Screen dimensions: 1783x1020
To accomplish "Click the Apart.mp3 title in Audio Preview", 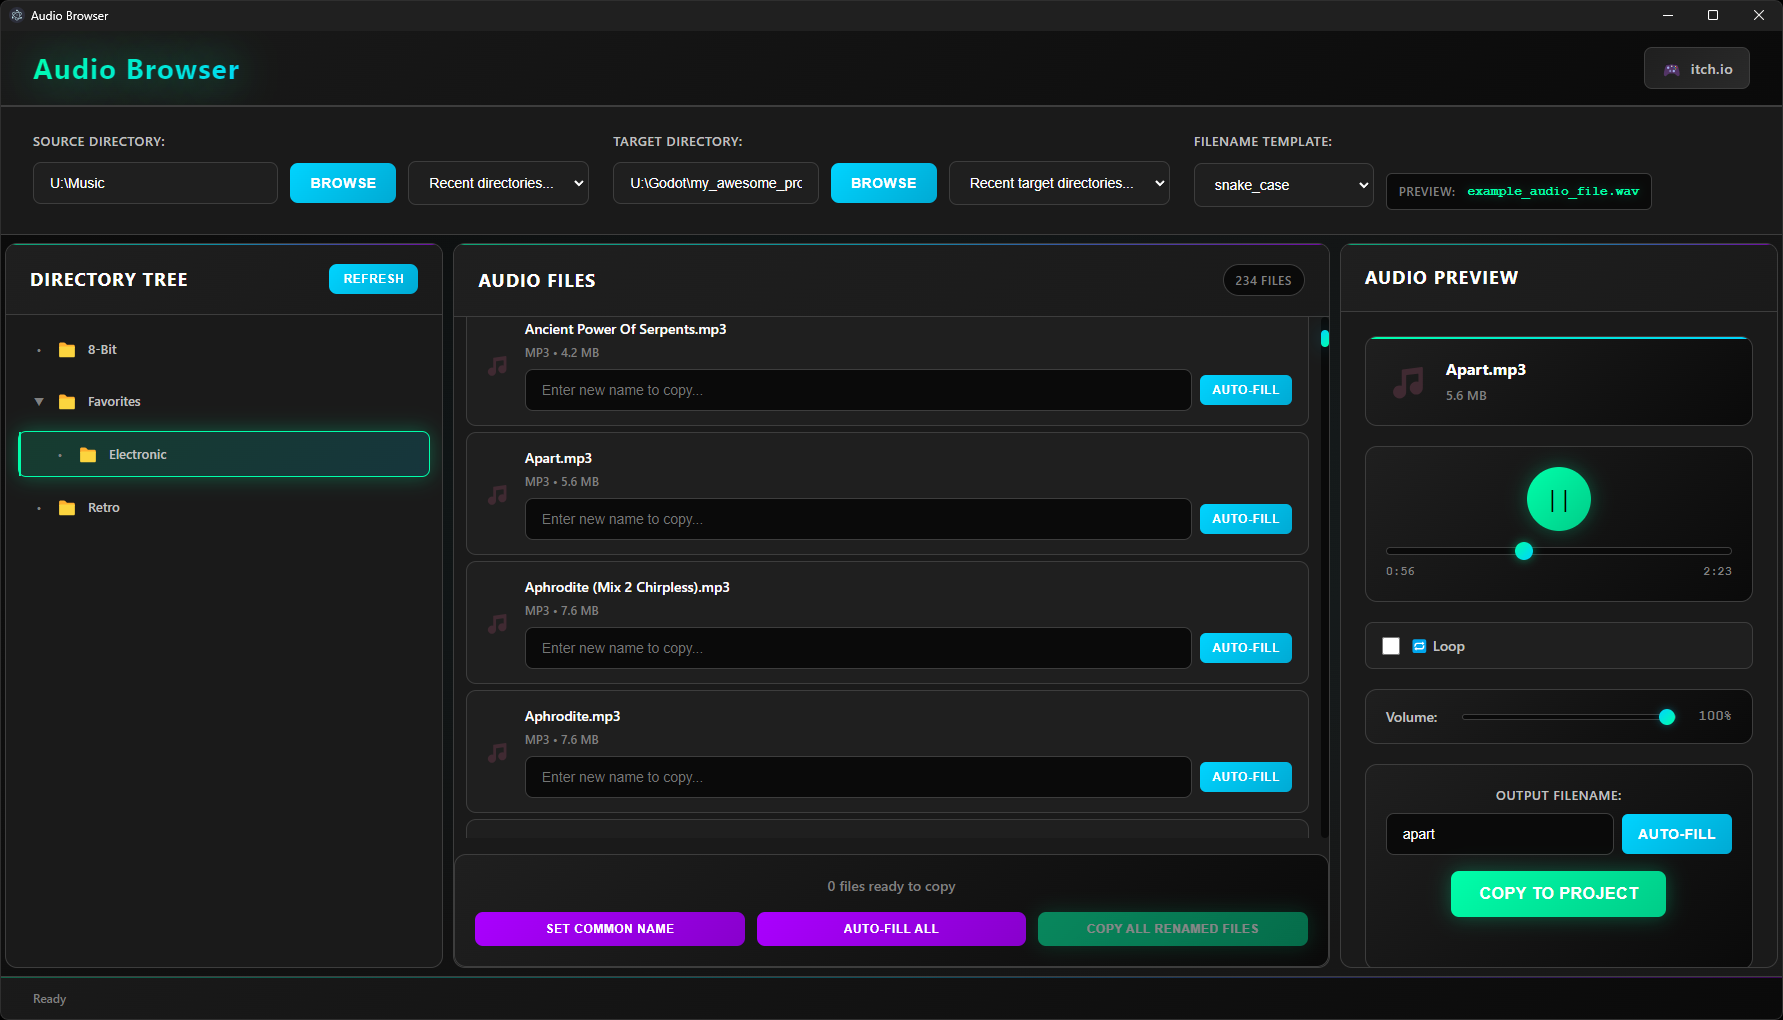I will pyautogui.click(x=1485, y=370).
